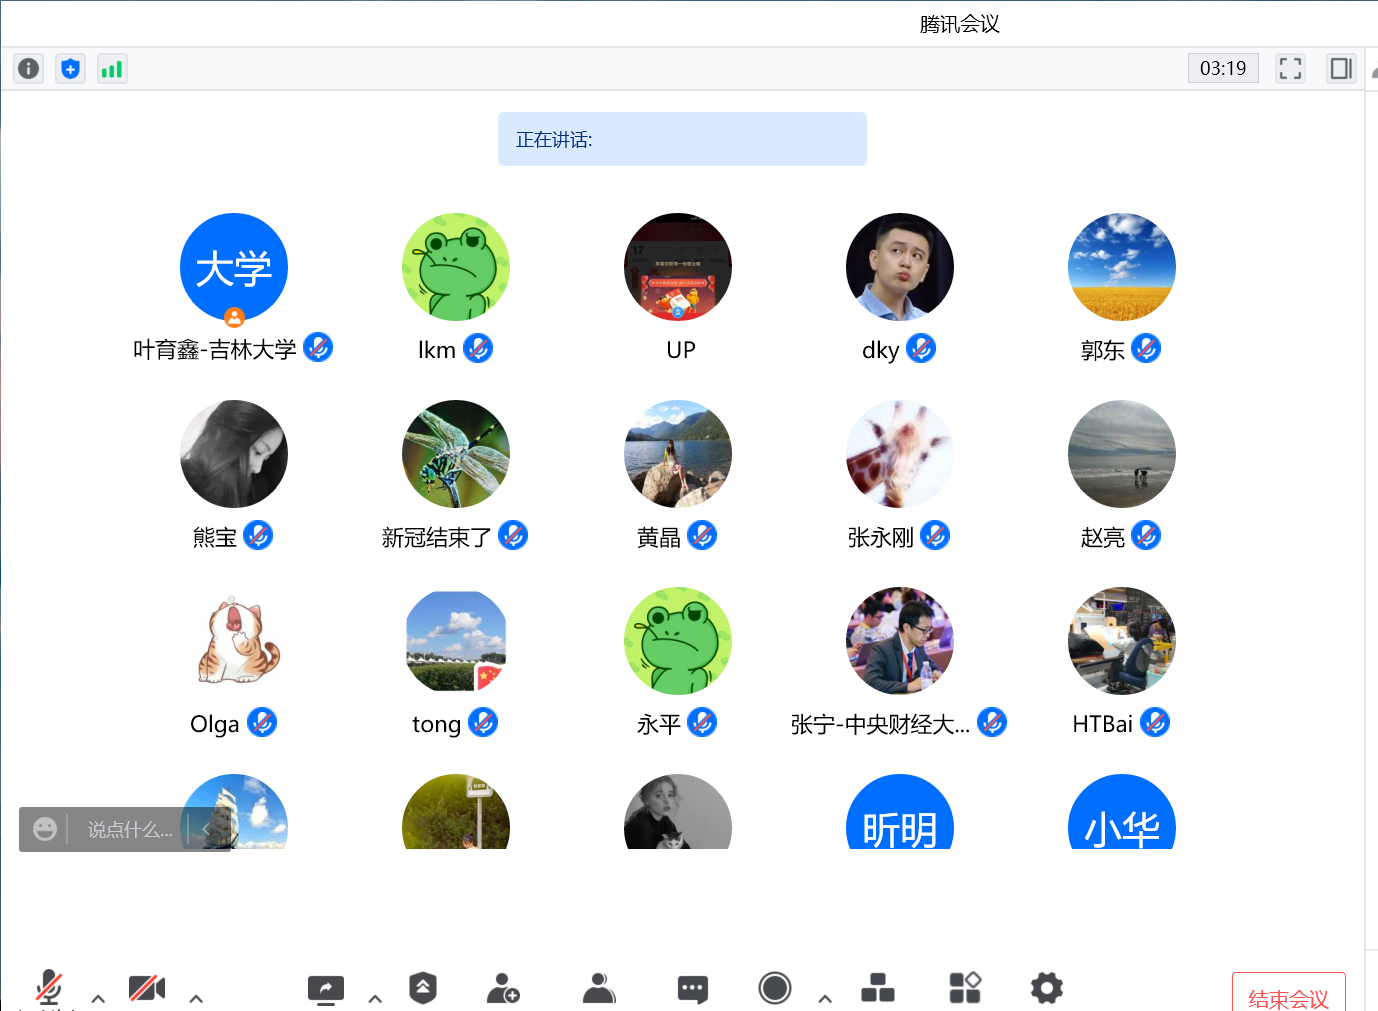
Task: Toggle the meeting recording button
Action: tap(775, 988)
